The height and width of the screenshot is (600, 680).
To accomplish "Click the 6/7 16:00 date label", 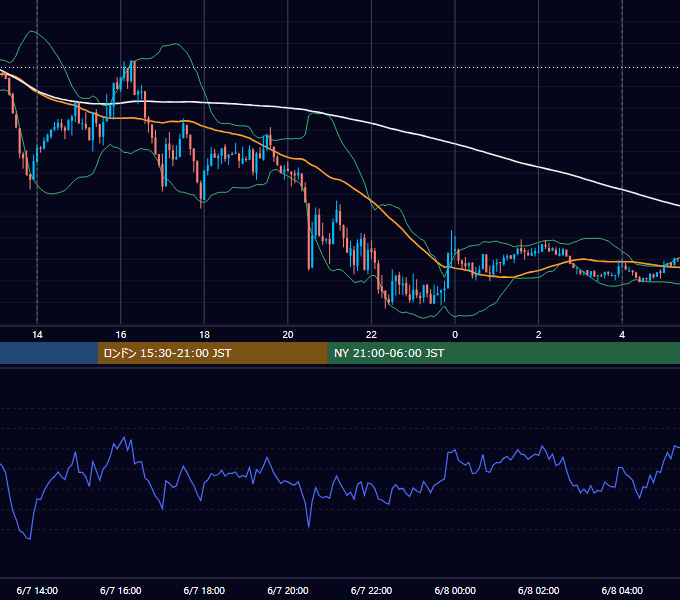I will coord(121,590).
